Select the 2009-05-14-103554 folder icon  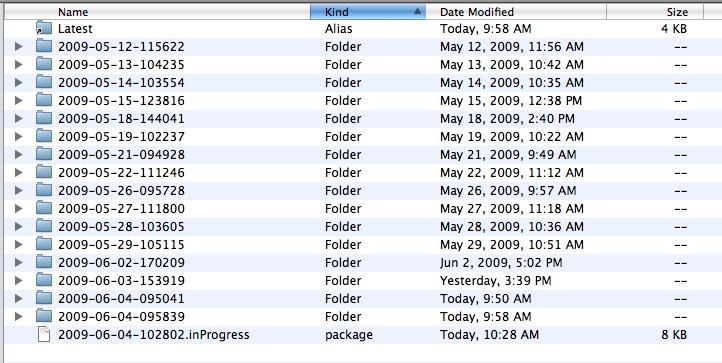[44, 82]
